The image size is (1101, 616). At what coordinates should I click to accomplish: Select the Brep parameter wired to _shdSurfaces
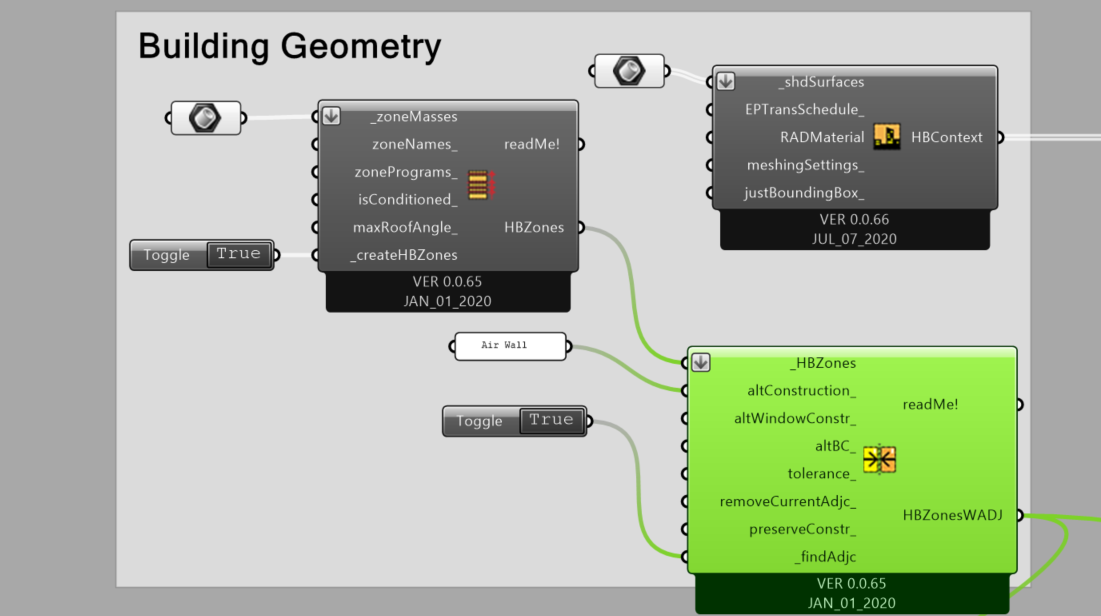pos(629,71)
